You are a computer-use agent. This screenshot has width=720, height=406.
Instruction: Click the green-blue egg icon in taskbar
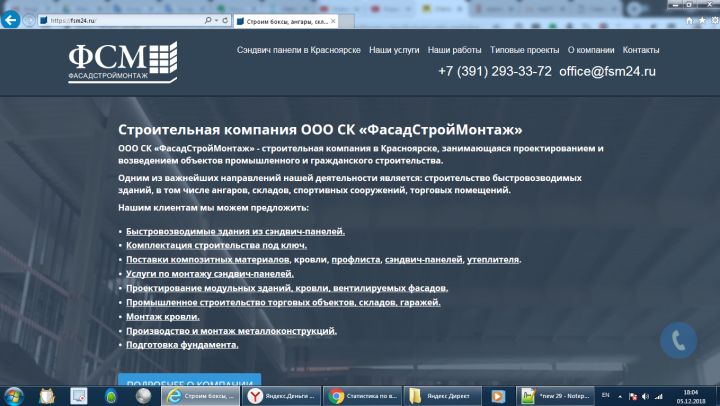coord(111,396)
